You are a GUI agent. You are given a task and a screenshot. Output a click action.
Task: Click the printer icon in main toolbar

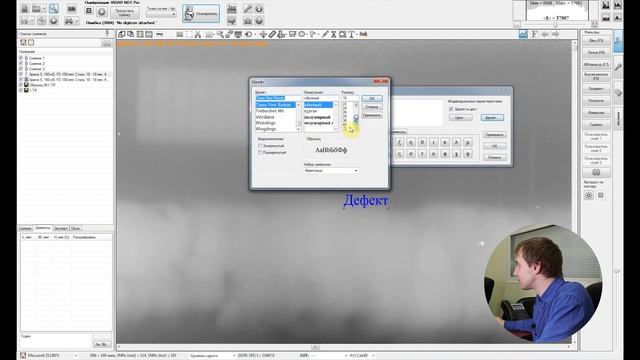pyautogui.click(x=69, y=20)
